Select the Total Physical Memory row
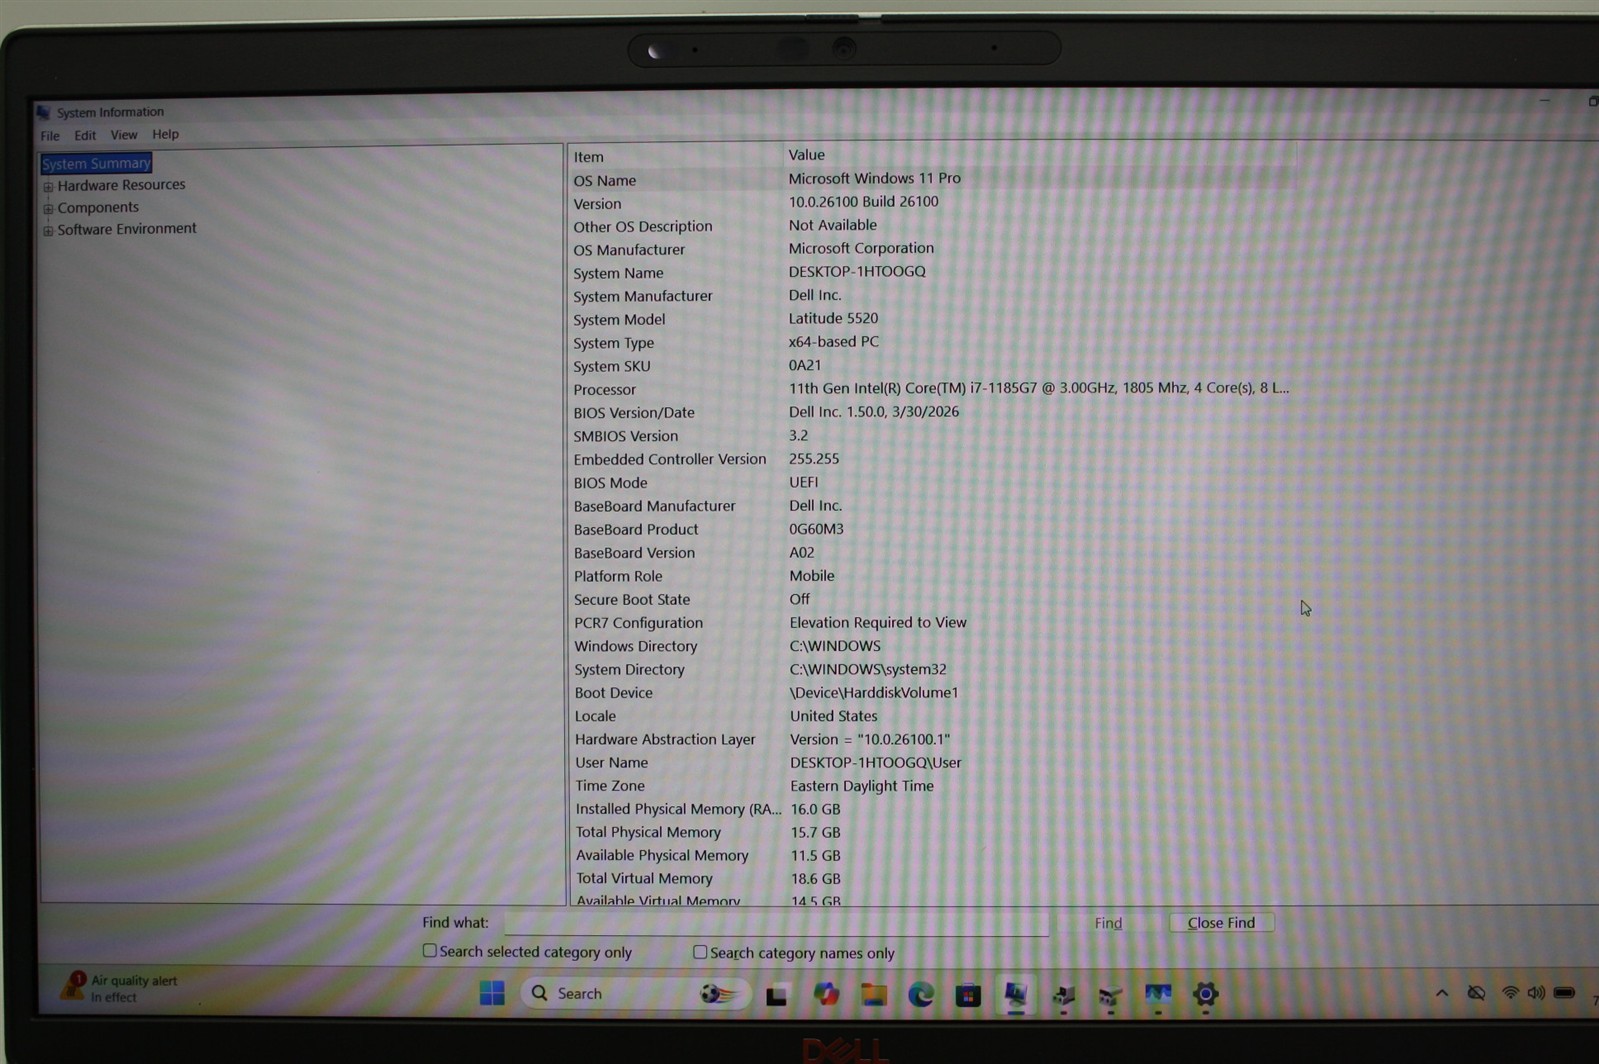 tap(932, 832)
